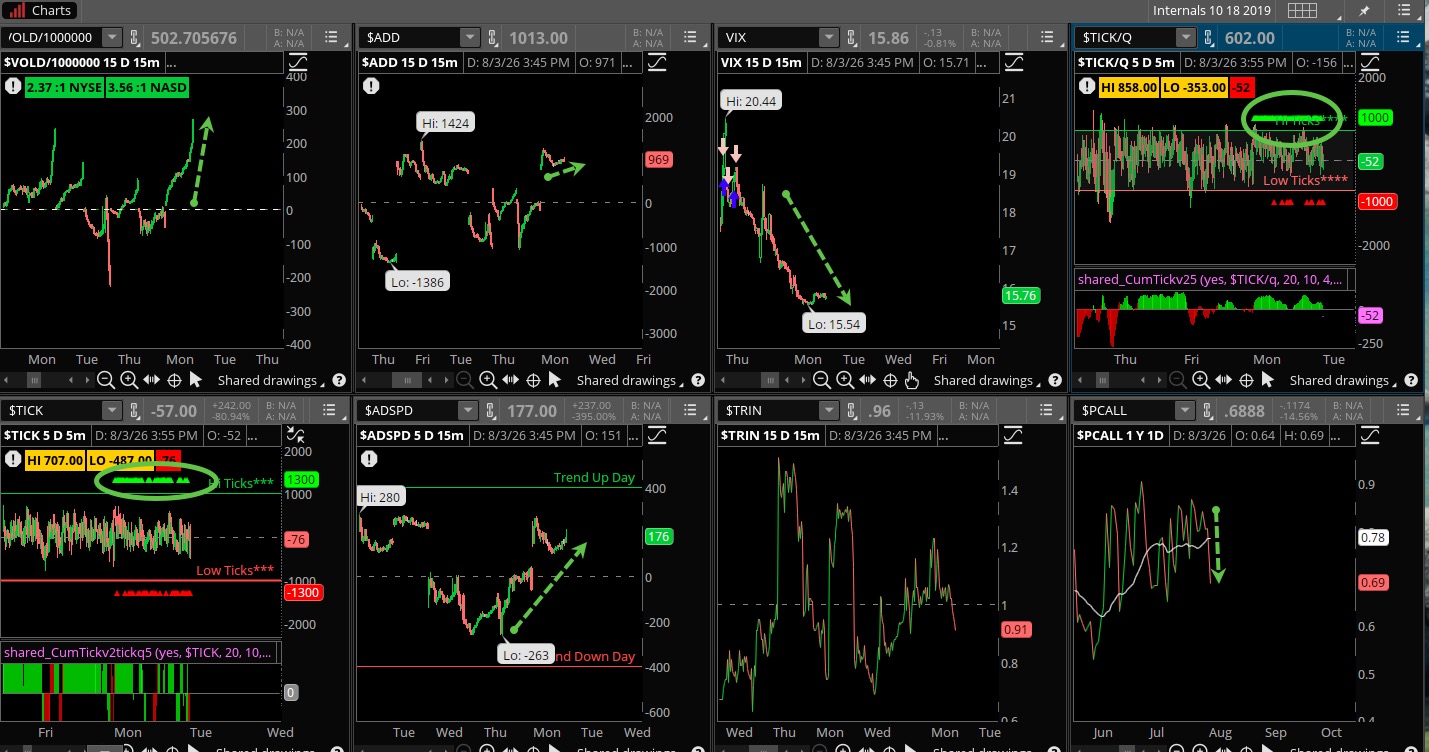Click the scrollbar thumb under $VOLD/1000000 chart
This screenshot has height=752, width=1429.
click(x=34, y=380)
